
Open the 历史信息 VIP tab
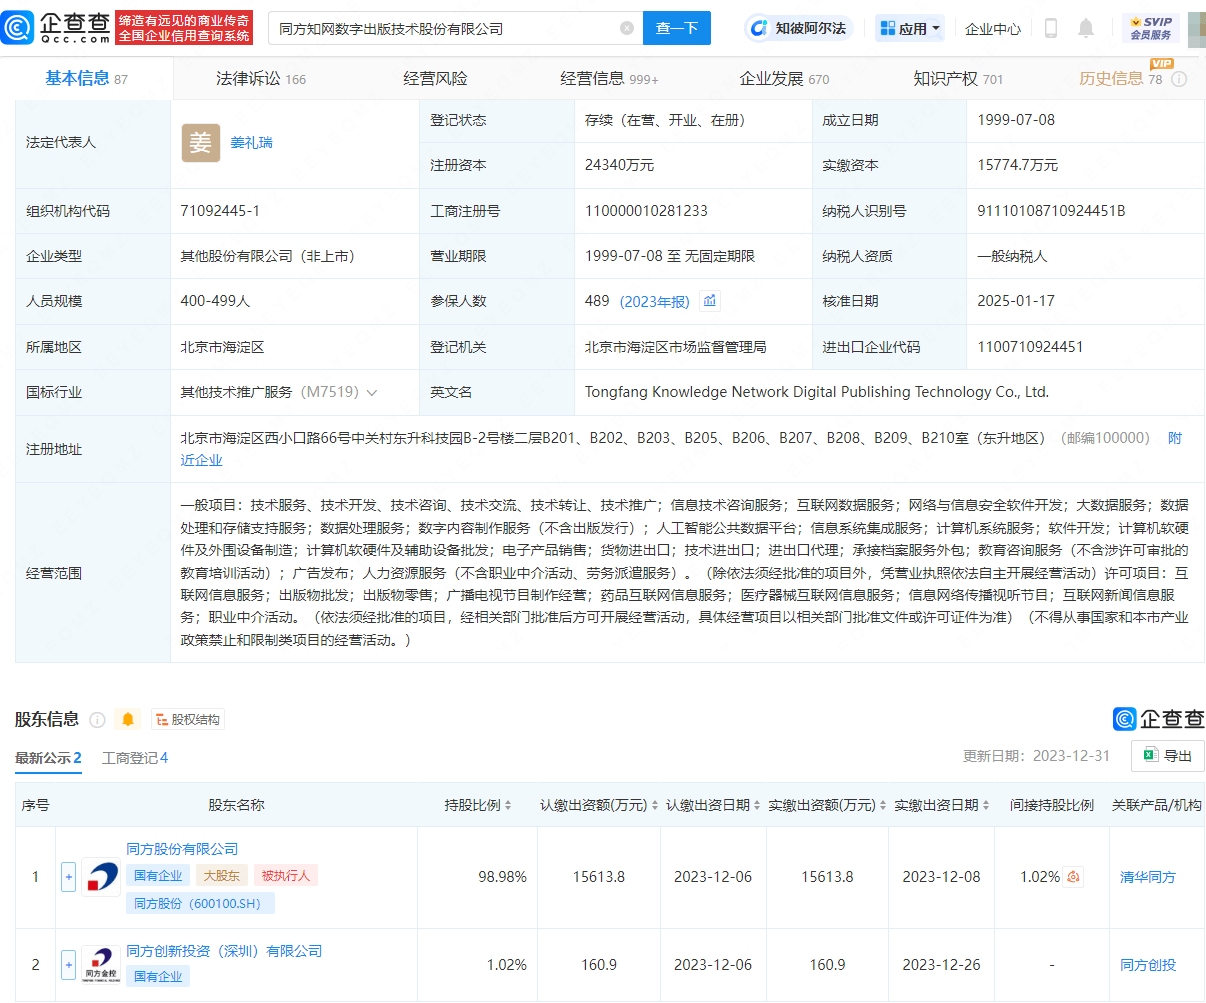1121,79
